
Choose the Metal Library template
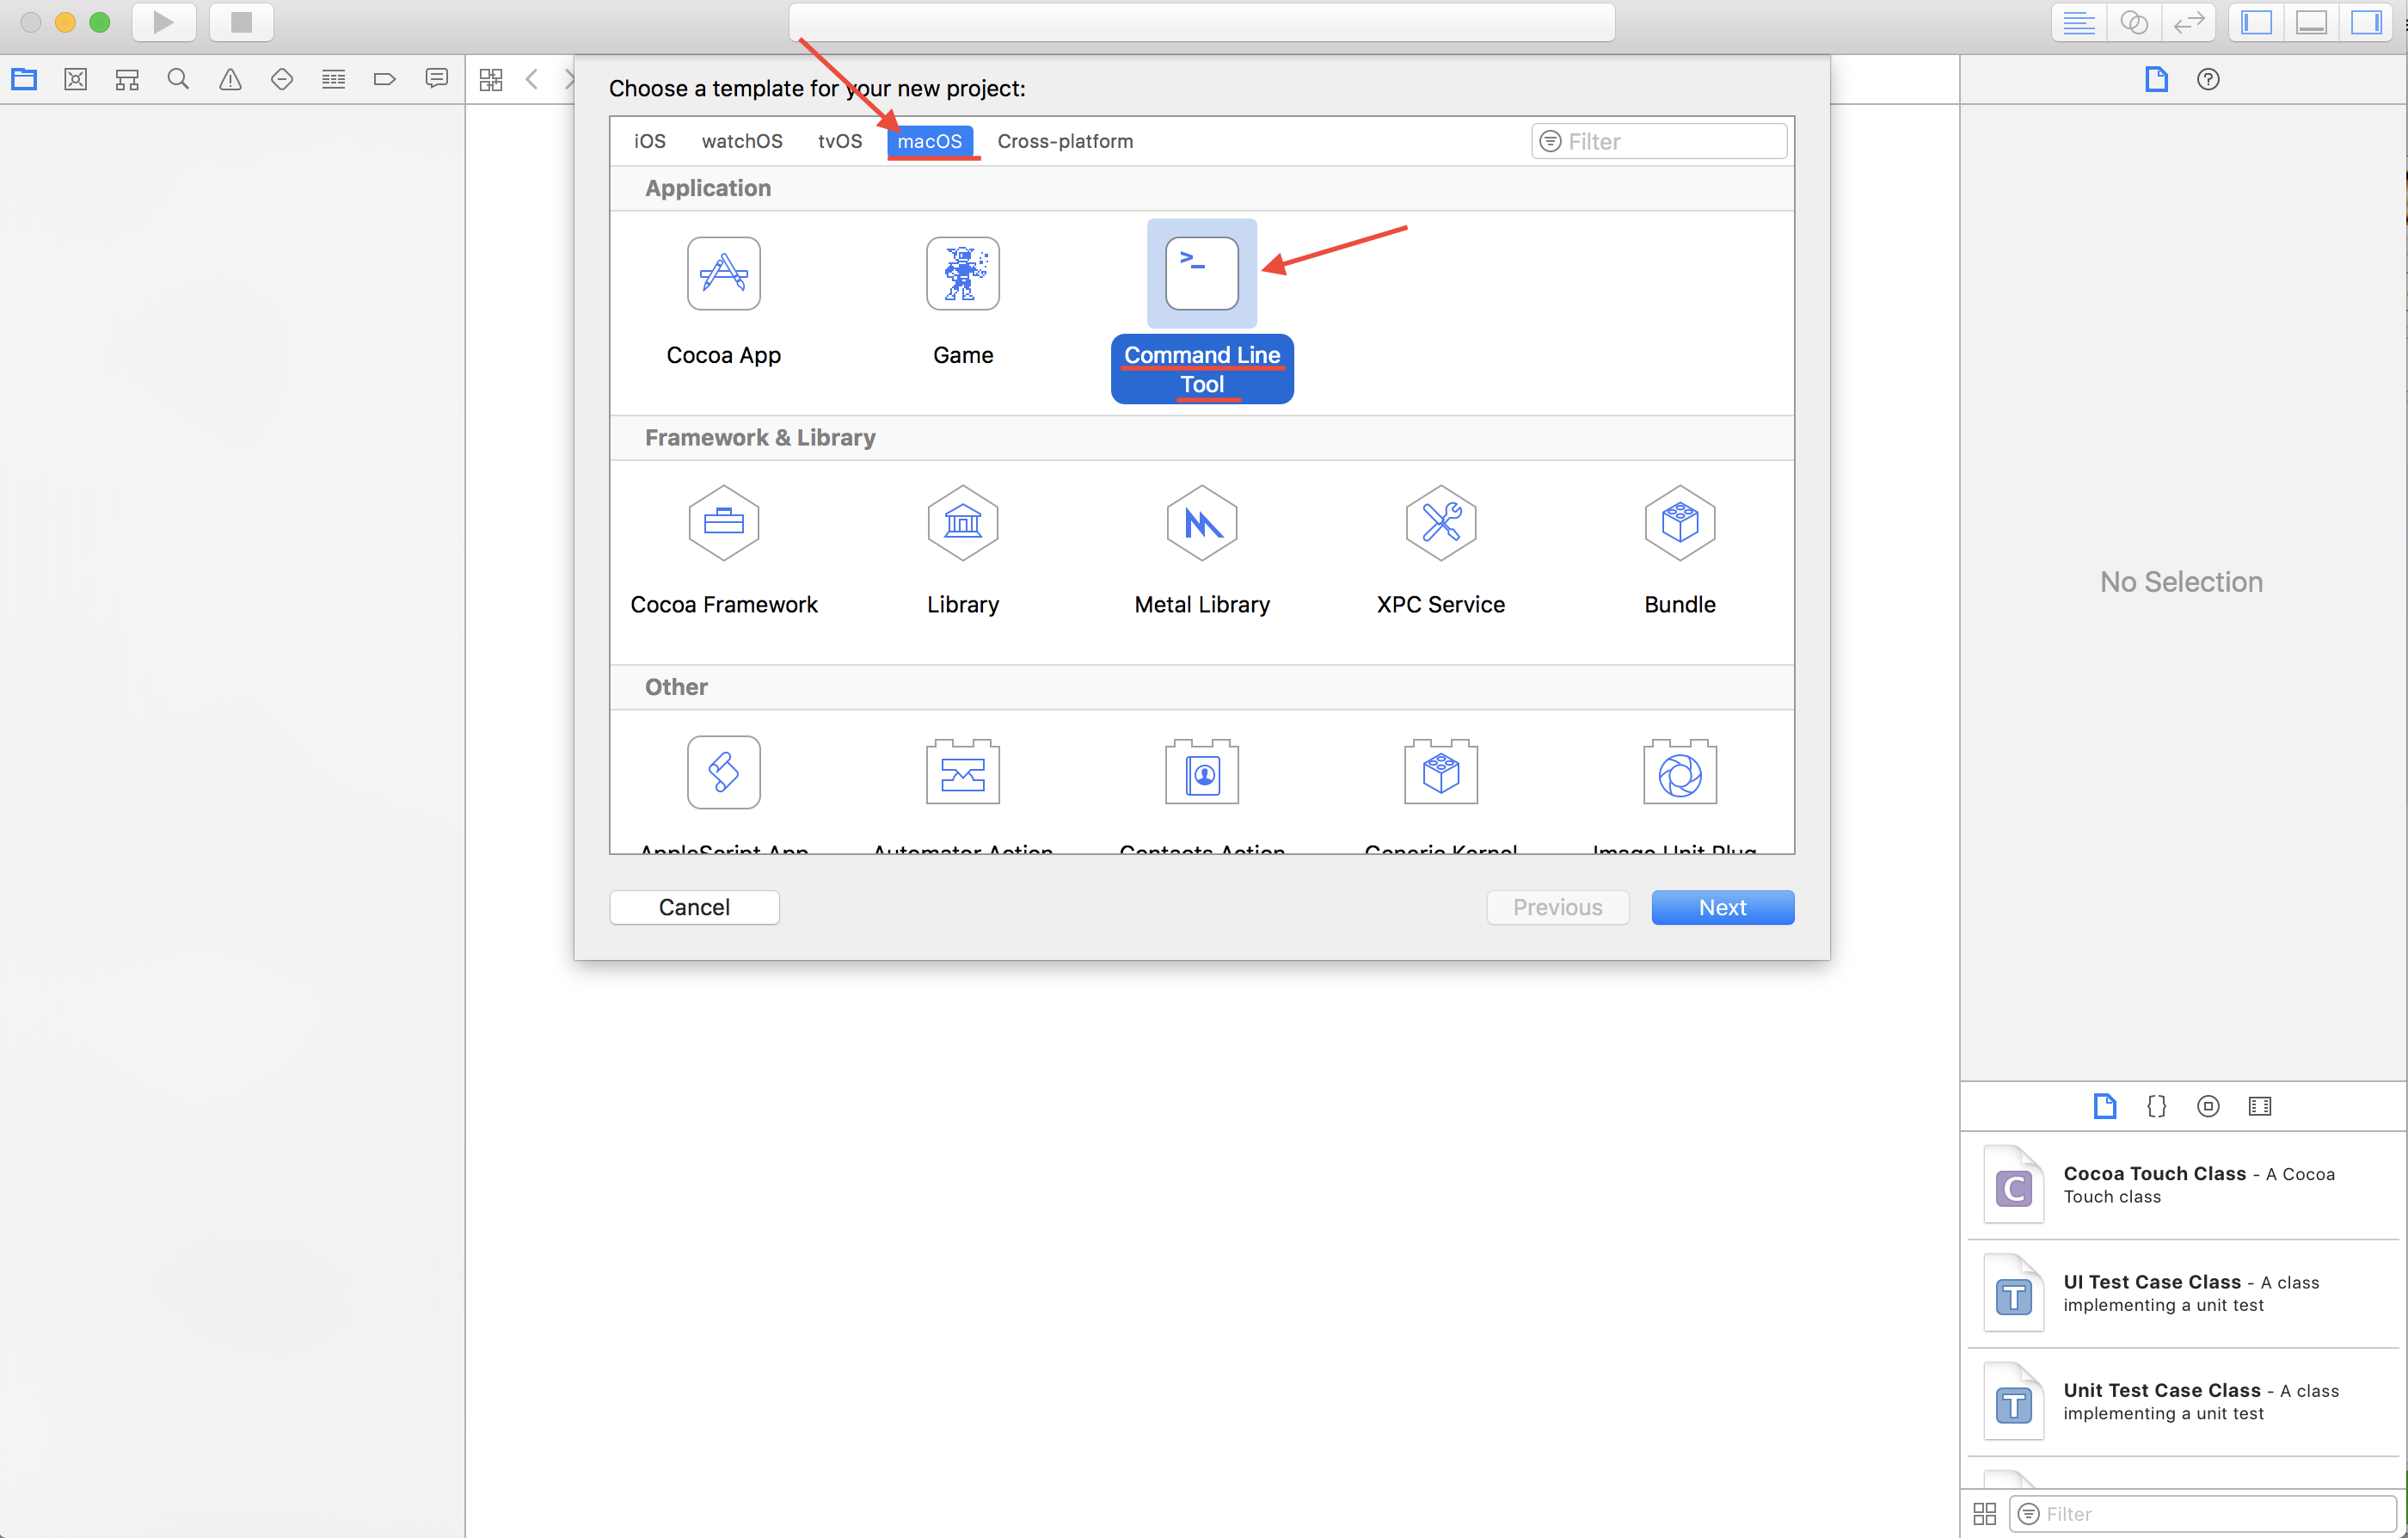(x=1202, y=551)
